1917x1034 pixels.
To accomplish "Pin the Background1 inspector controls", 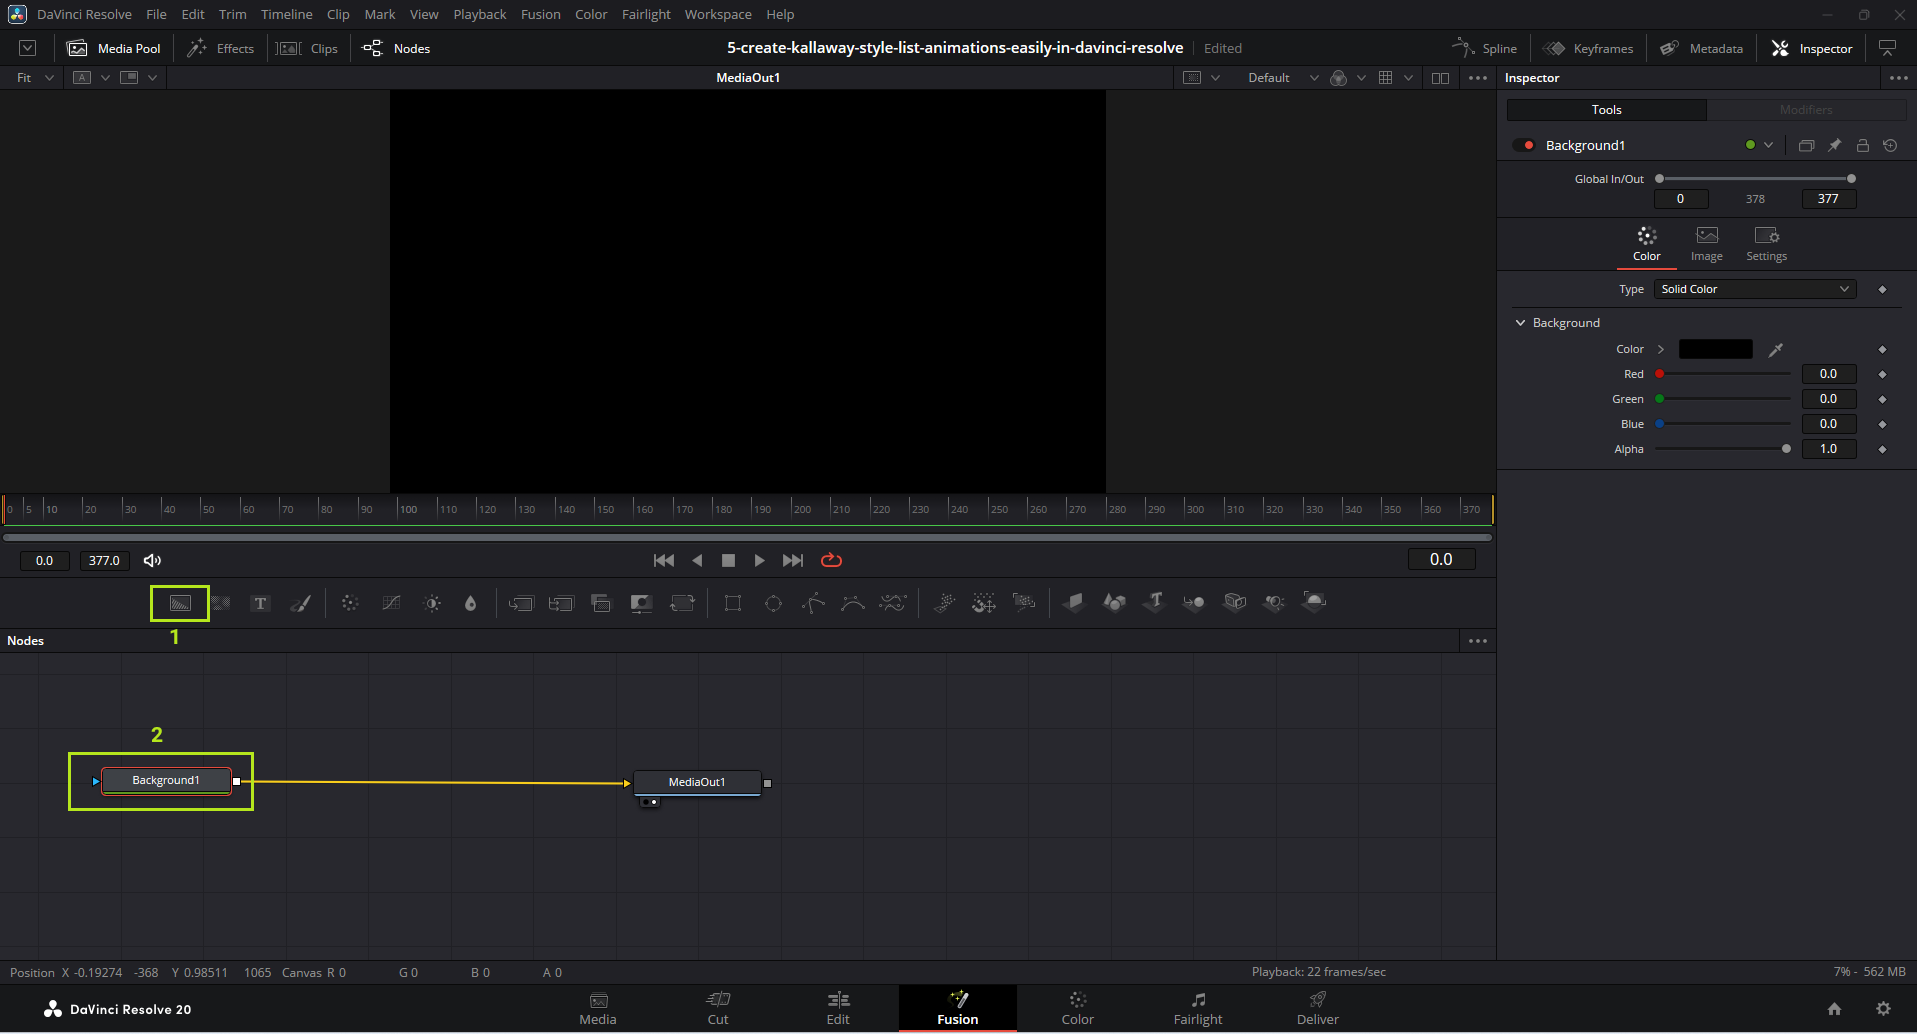I will point(1834,145).
